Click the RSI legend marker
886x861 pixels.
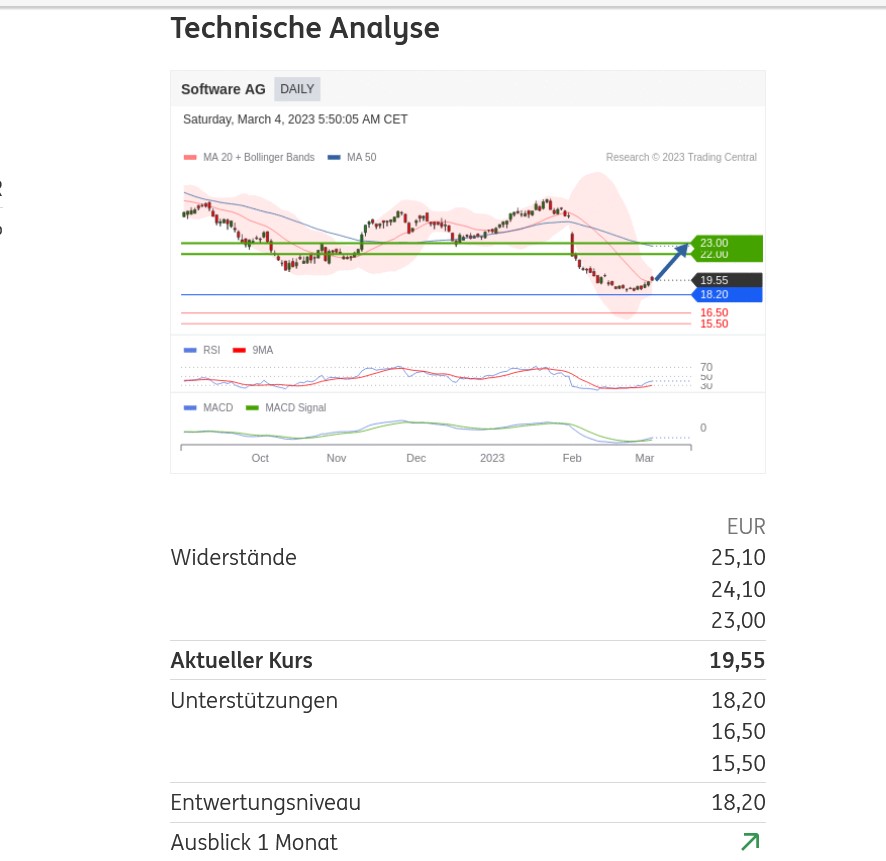(x=190, y=350)
